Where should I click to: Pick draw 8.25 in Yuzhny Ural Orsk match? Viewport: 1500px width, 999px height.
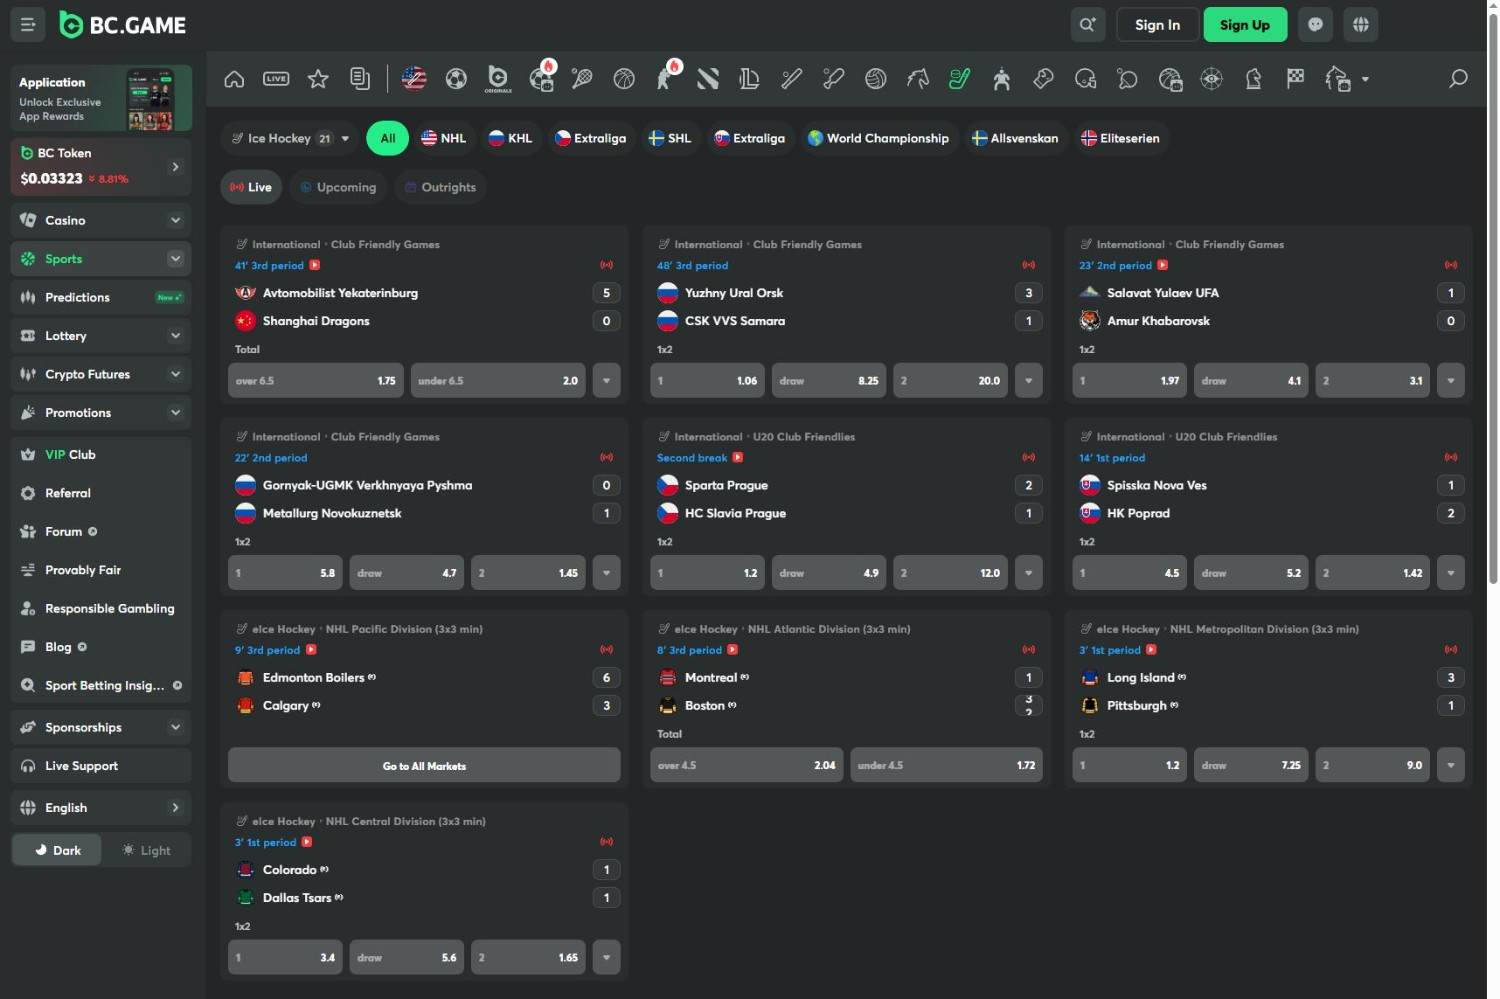tap(829, 381)
